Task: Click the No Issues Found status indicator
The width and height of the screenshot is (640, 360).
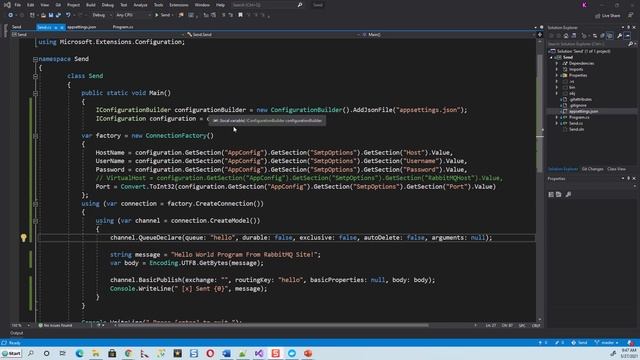Action: click(x=55, y=325)
